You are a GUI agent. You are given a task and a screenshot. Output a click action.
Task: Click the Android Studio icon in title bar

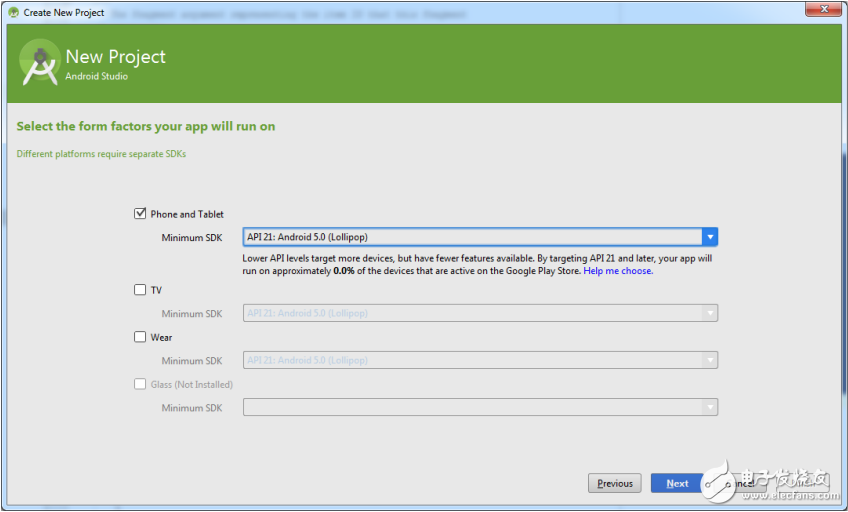click(14, 12)
